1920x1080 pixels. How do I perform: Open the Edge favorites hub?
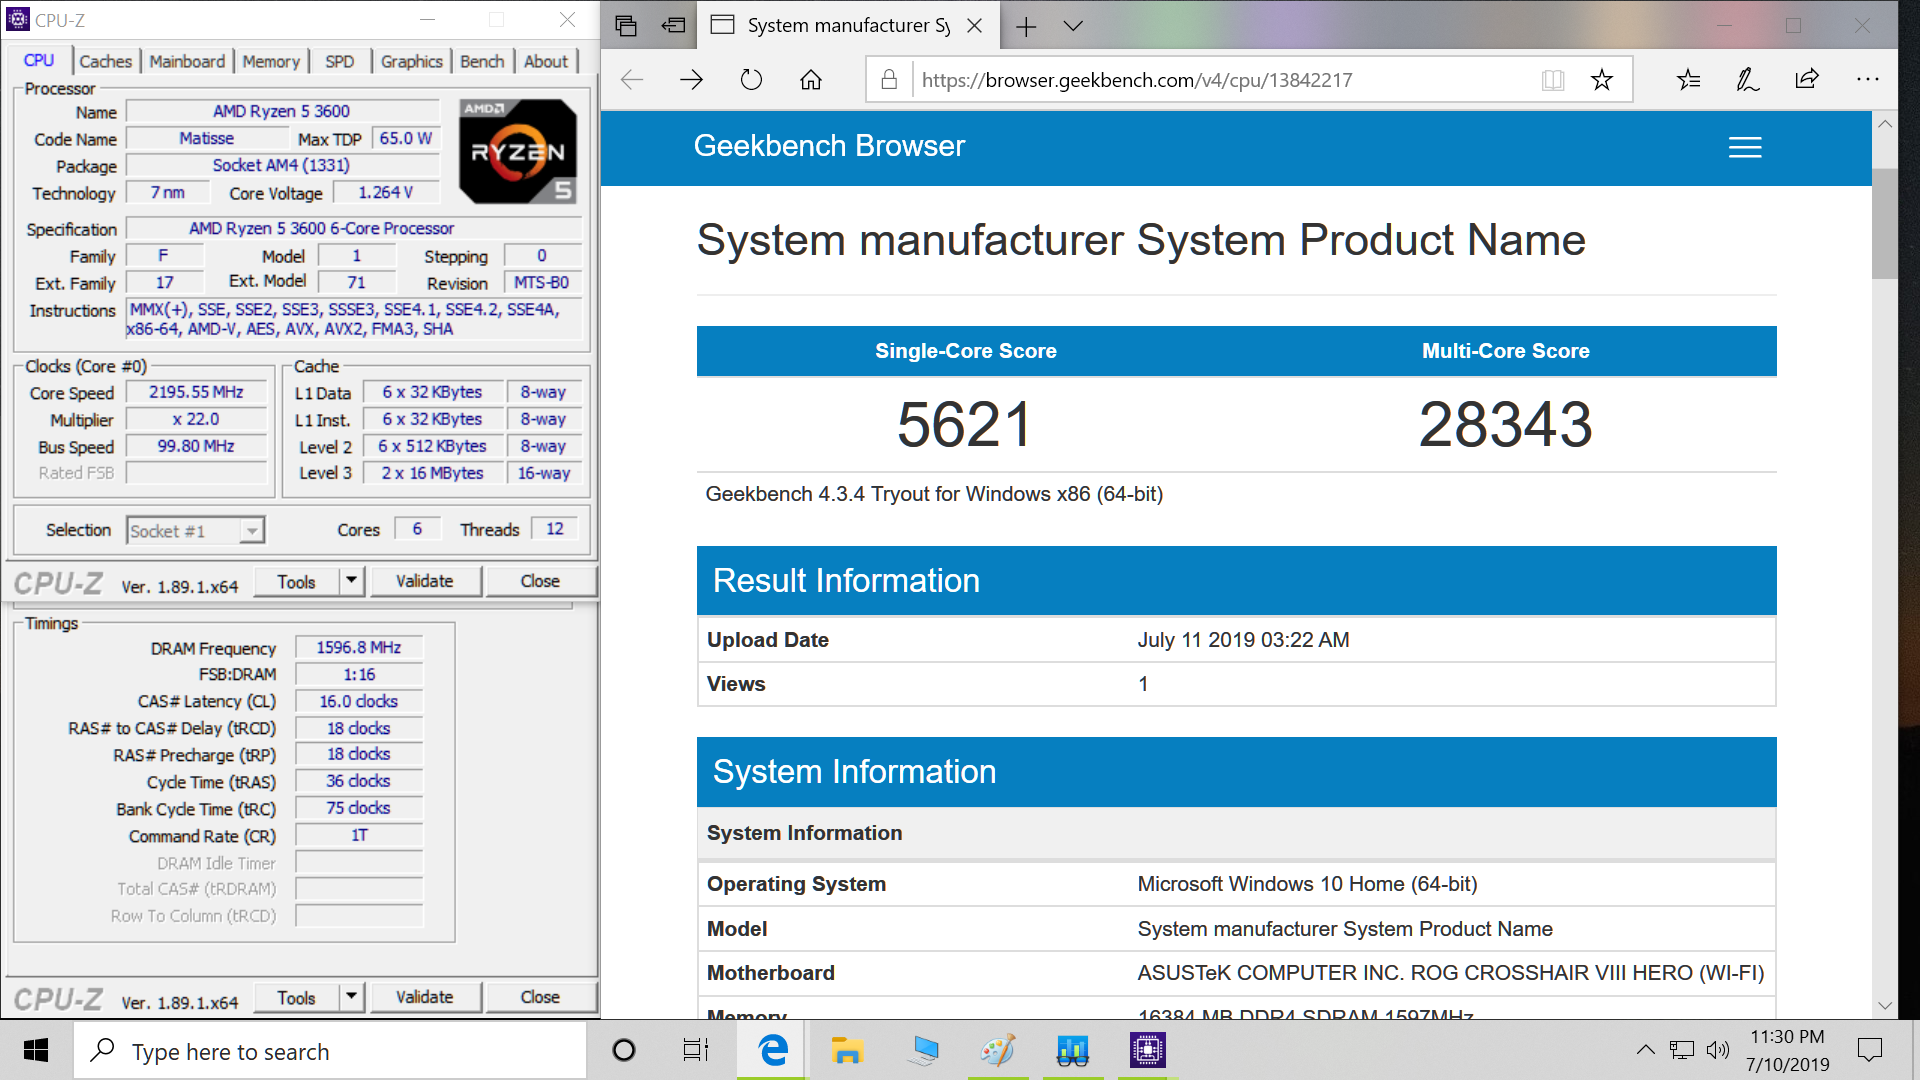[1689, 80]
